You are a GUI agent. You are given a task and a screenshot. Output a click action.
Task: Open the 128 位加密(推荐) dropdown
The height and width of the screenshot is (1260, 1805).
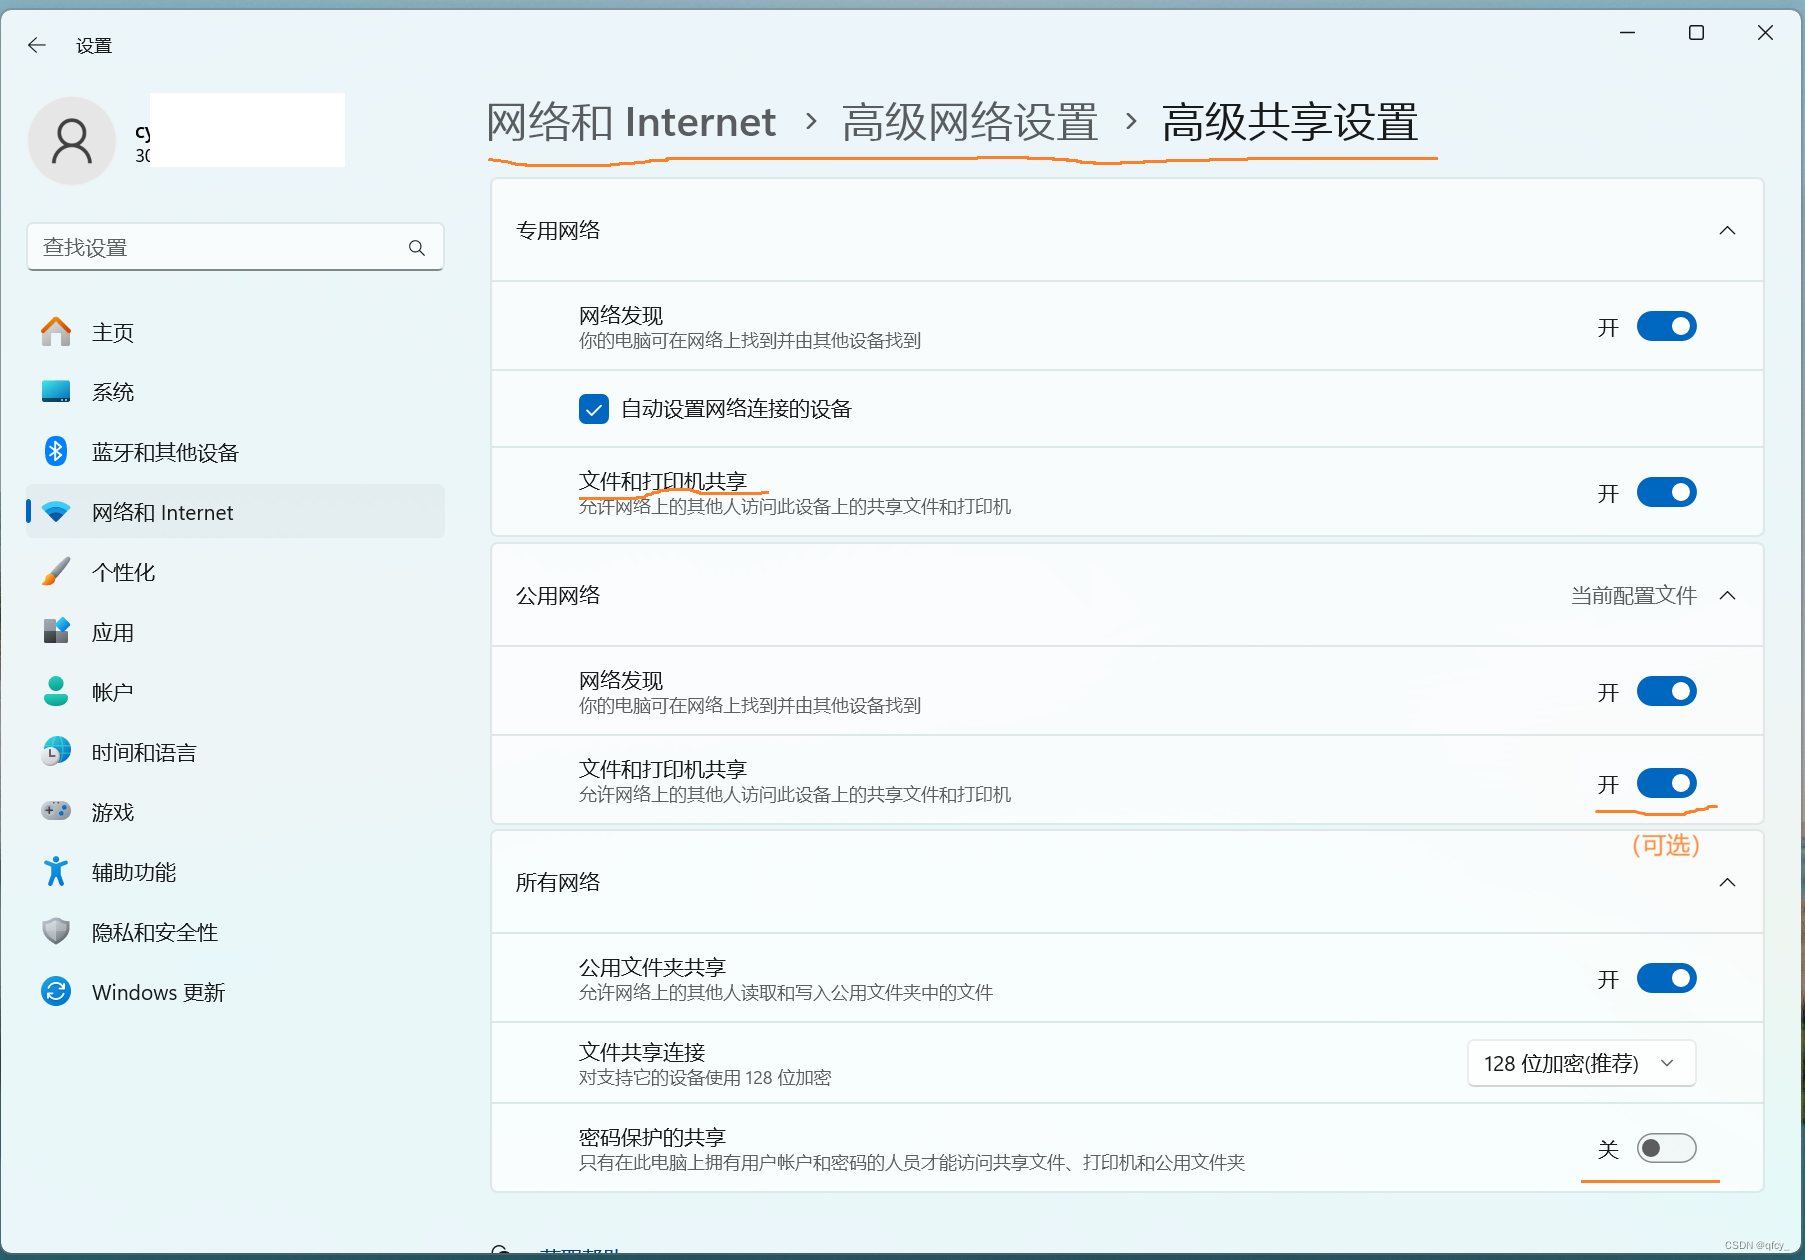[1581, 1063]
